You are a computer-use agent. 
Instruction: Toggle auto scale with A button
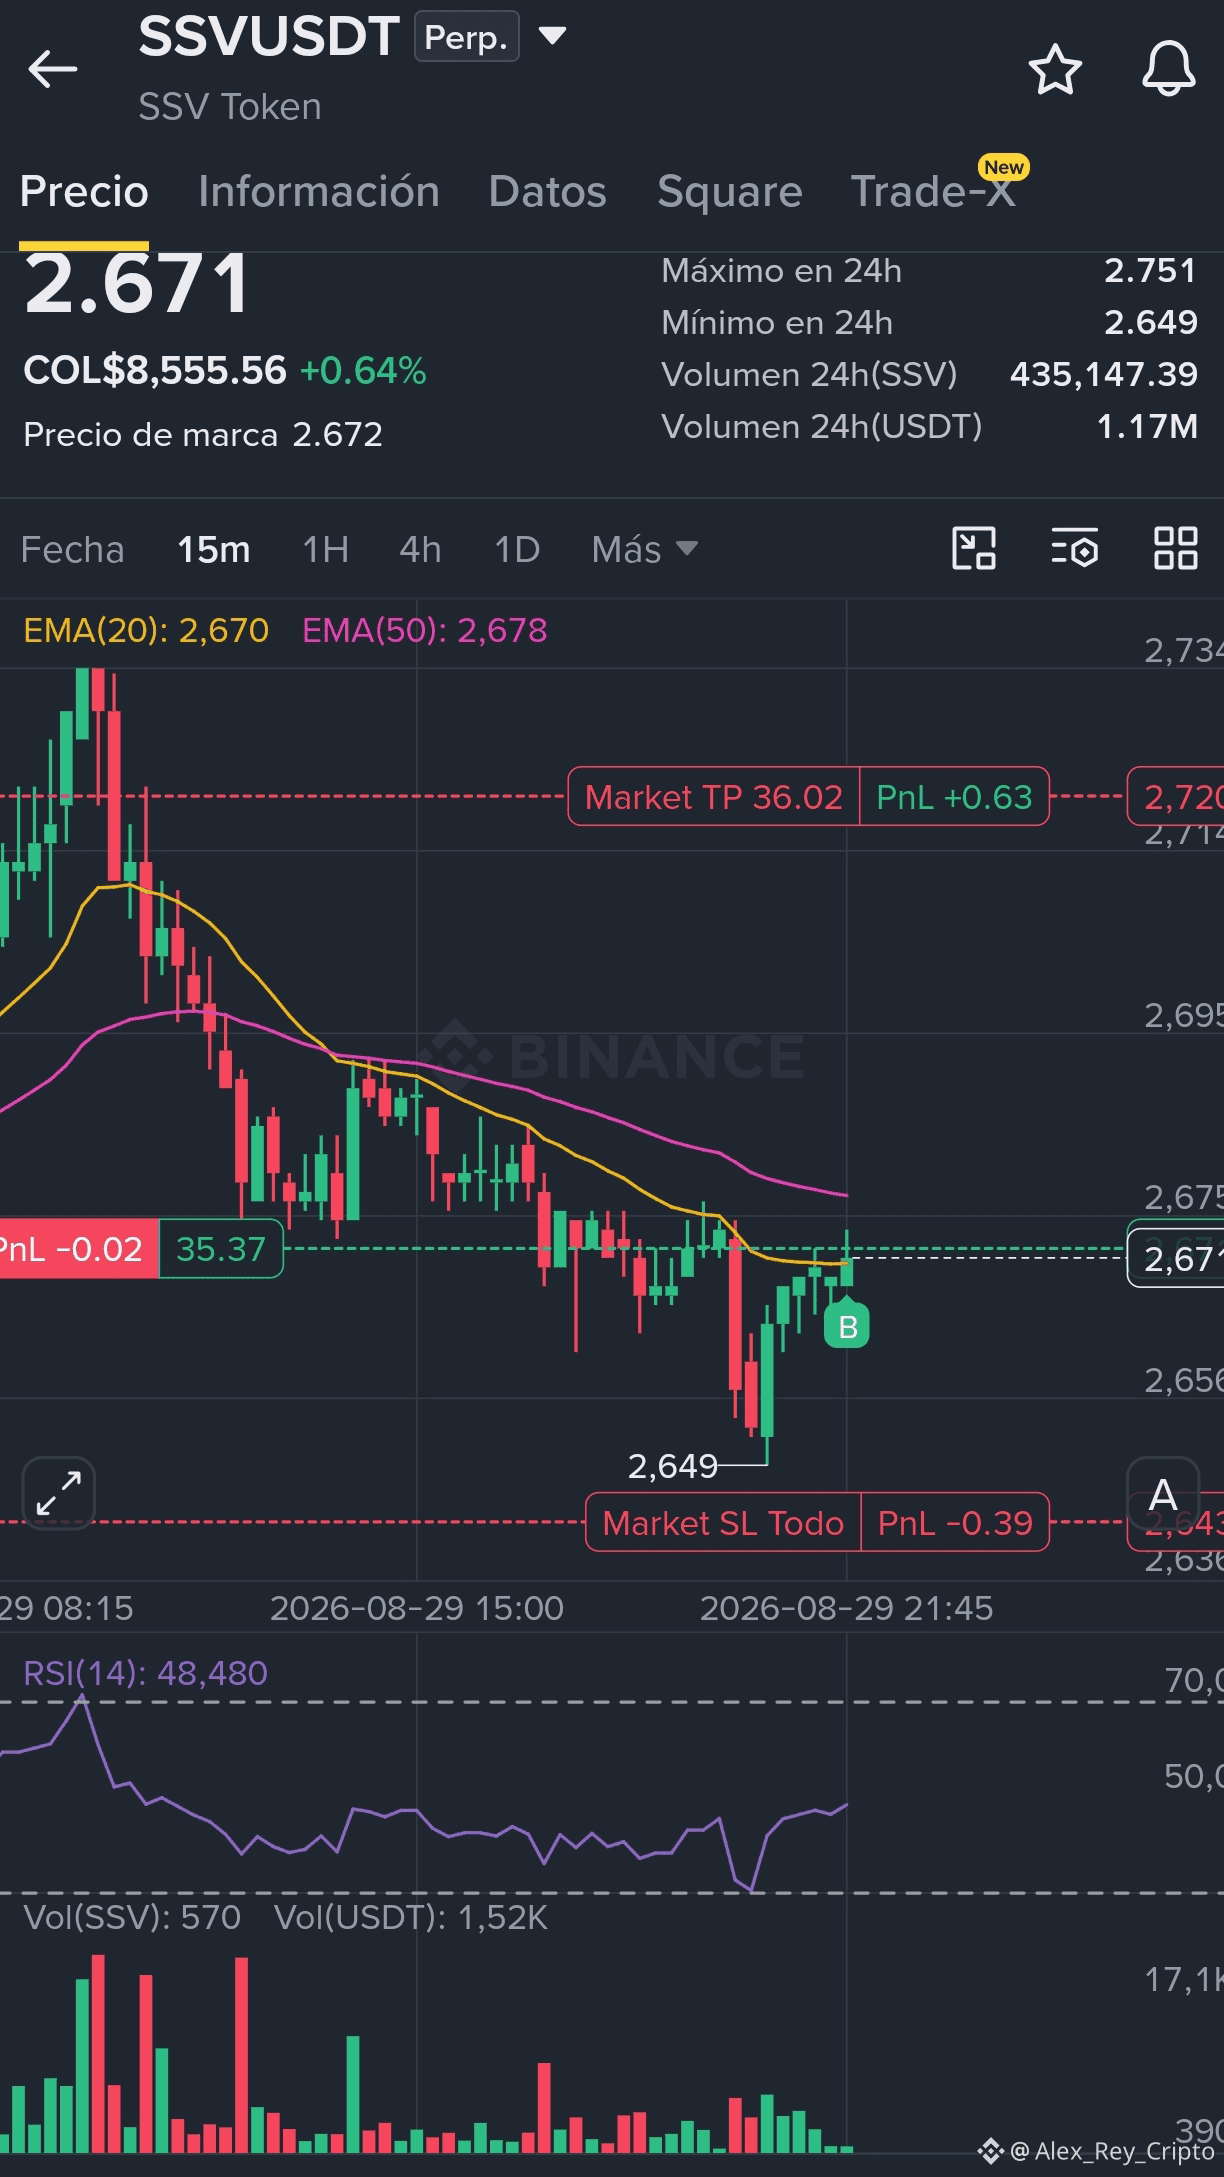pos(1163,1495)
